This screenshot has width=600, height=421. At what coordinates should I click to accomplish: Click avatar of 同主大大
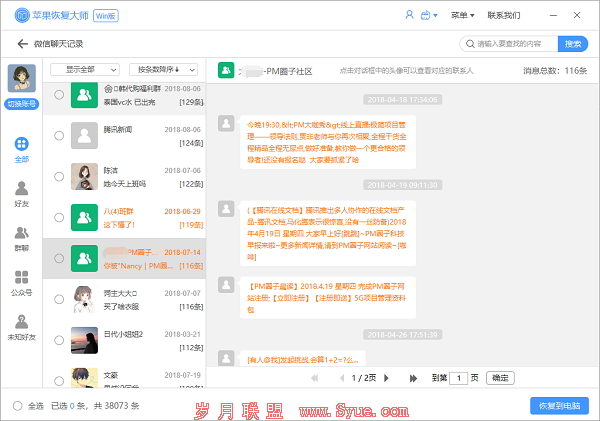click(84, 299)
